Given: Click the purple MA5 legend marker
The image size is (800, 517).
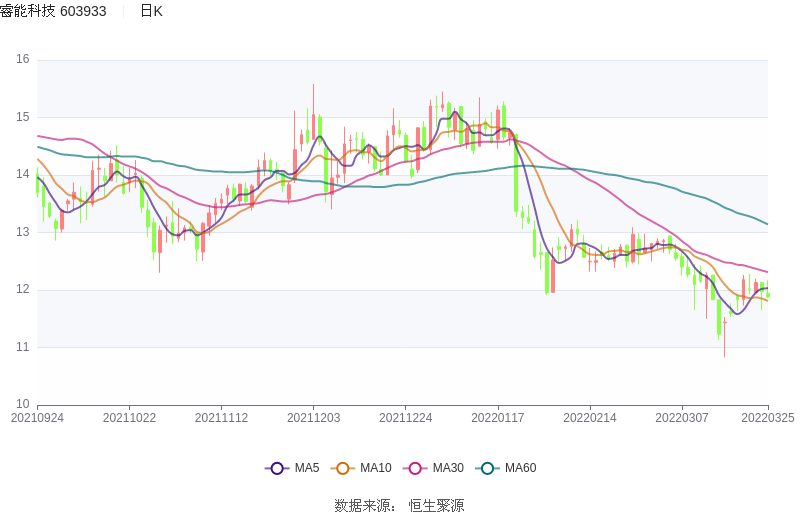Looking at the screenshot, I should click(277, 468).
